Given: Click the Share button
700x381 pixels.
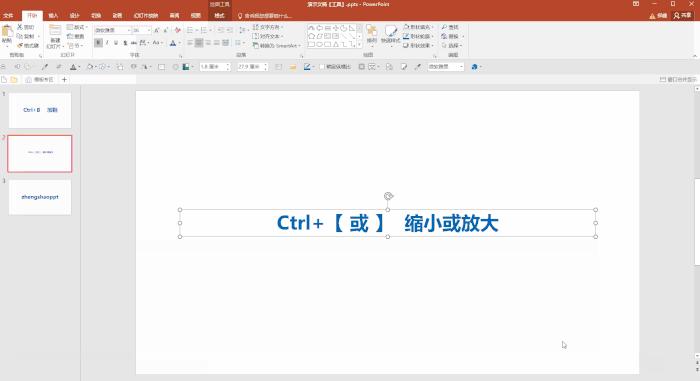Looking at the screenshot, I should tap(682, 16).
